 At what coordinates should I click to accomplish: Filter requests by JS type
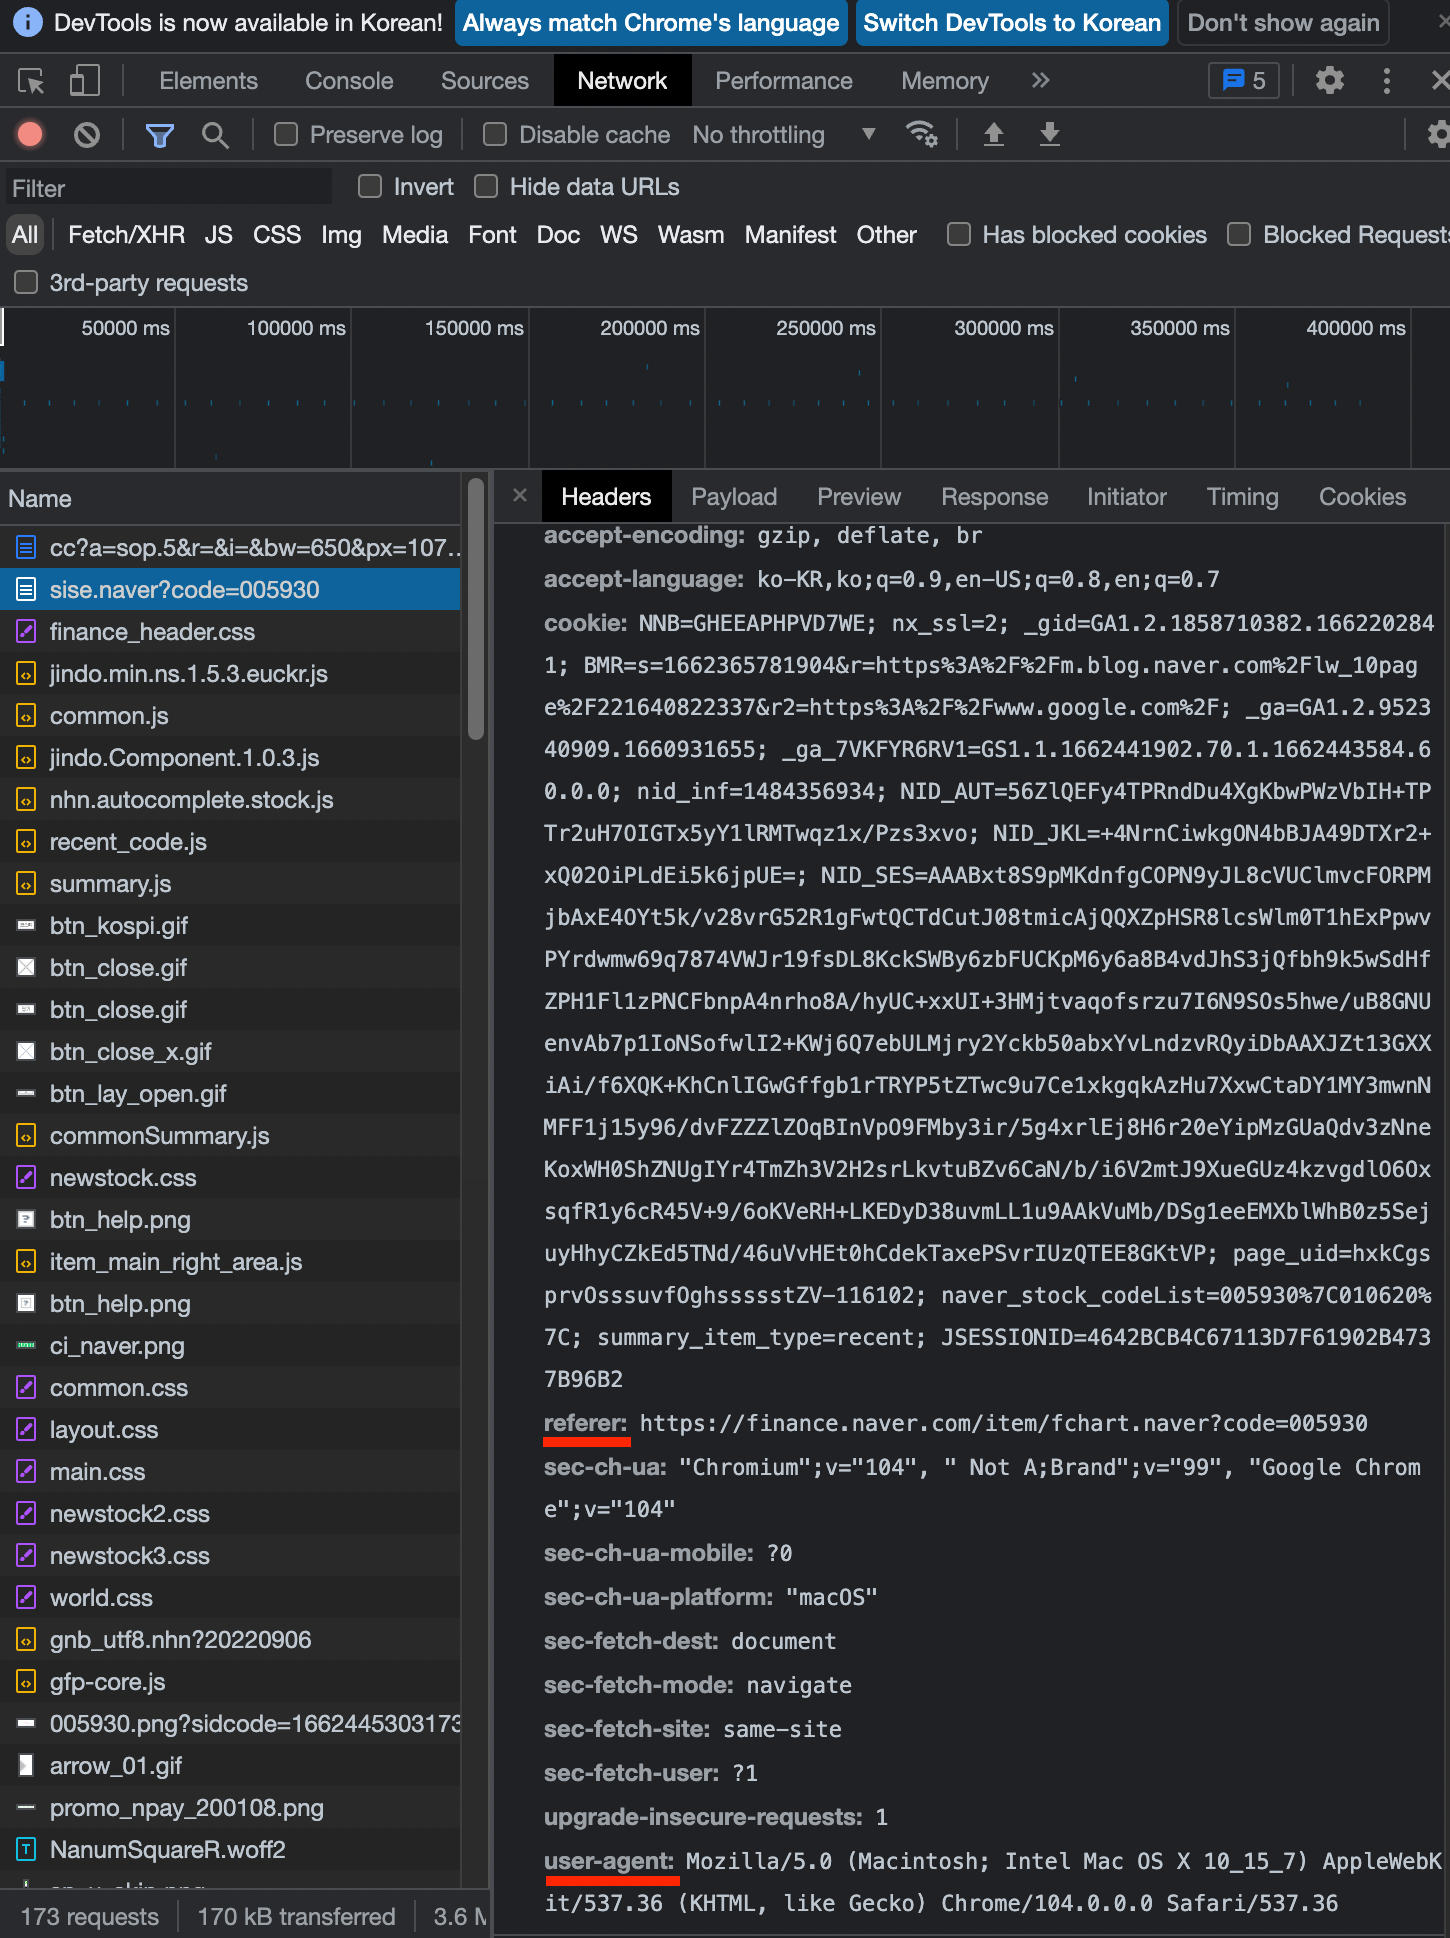pos(218,235)
